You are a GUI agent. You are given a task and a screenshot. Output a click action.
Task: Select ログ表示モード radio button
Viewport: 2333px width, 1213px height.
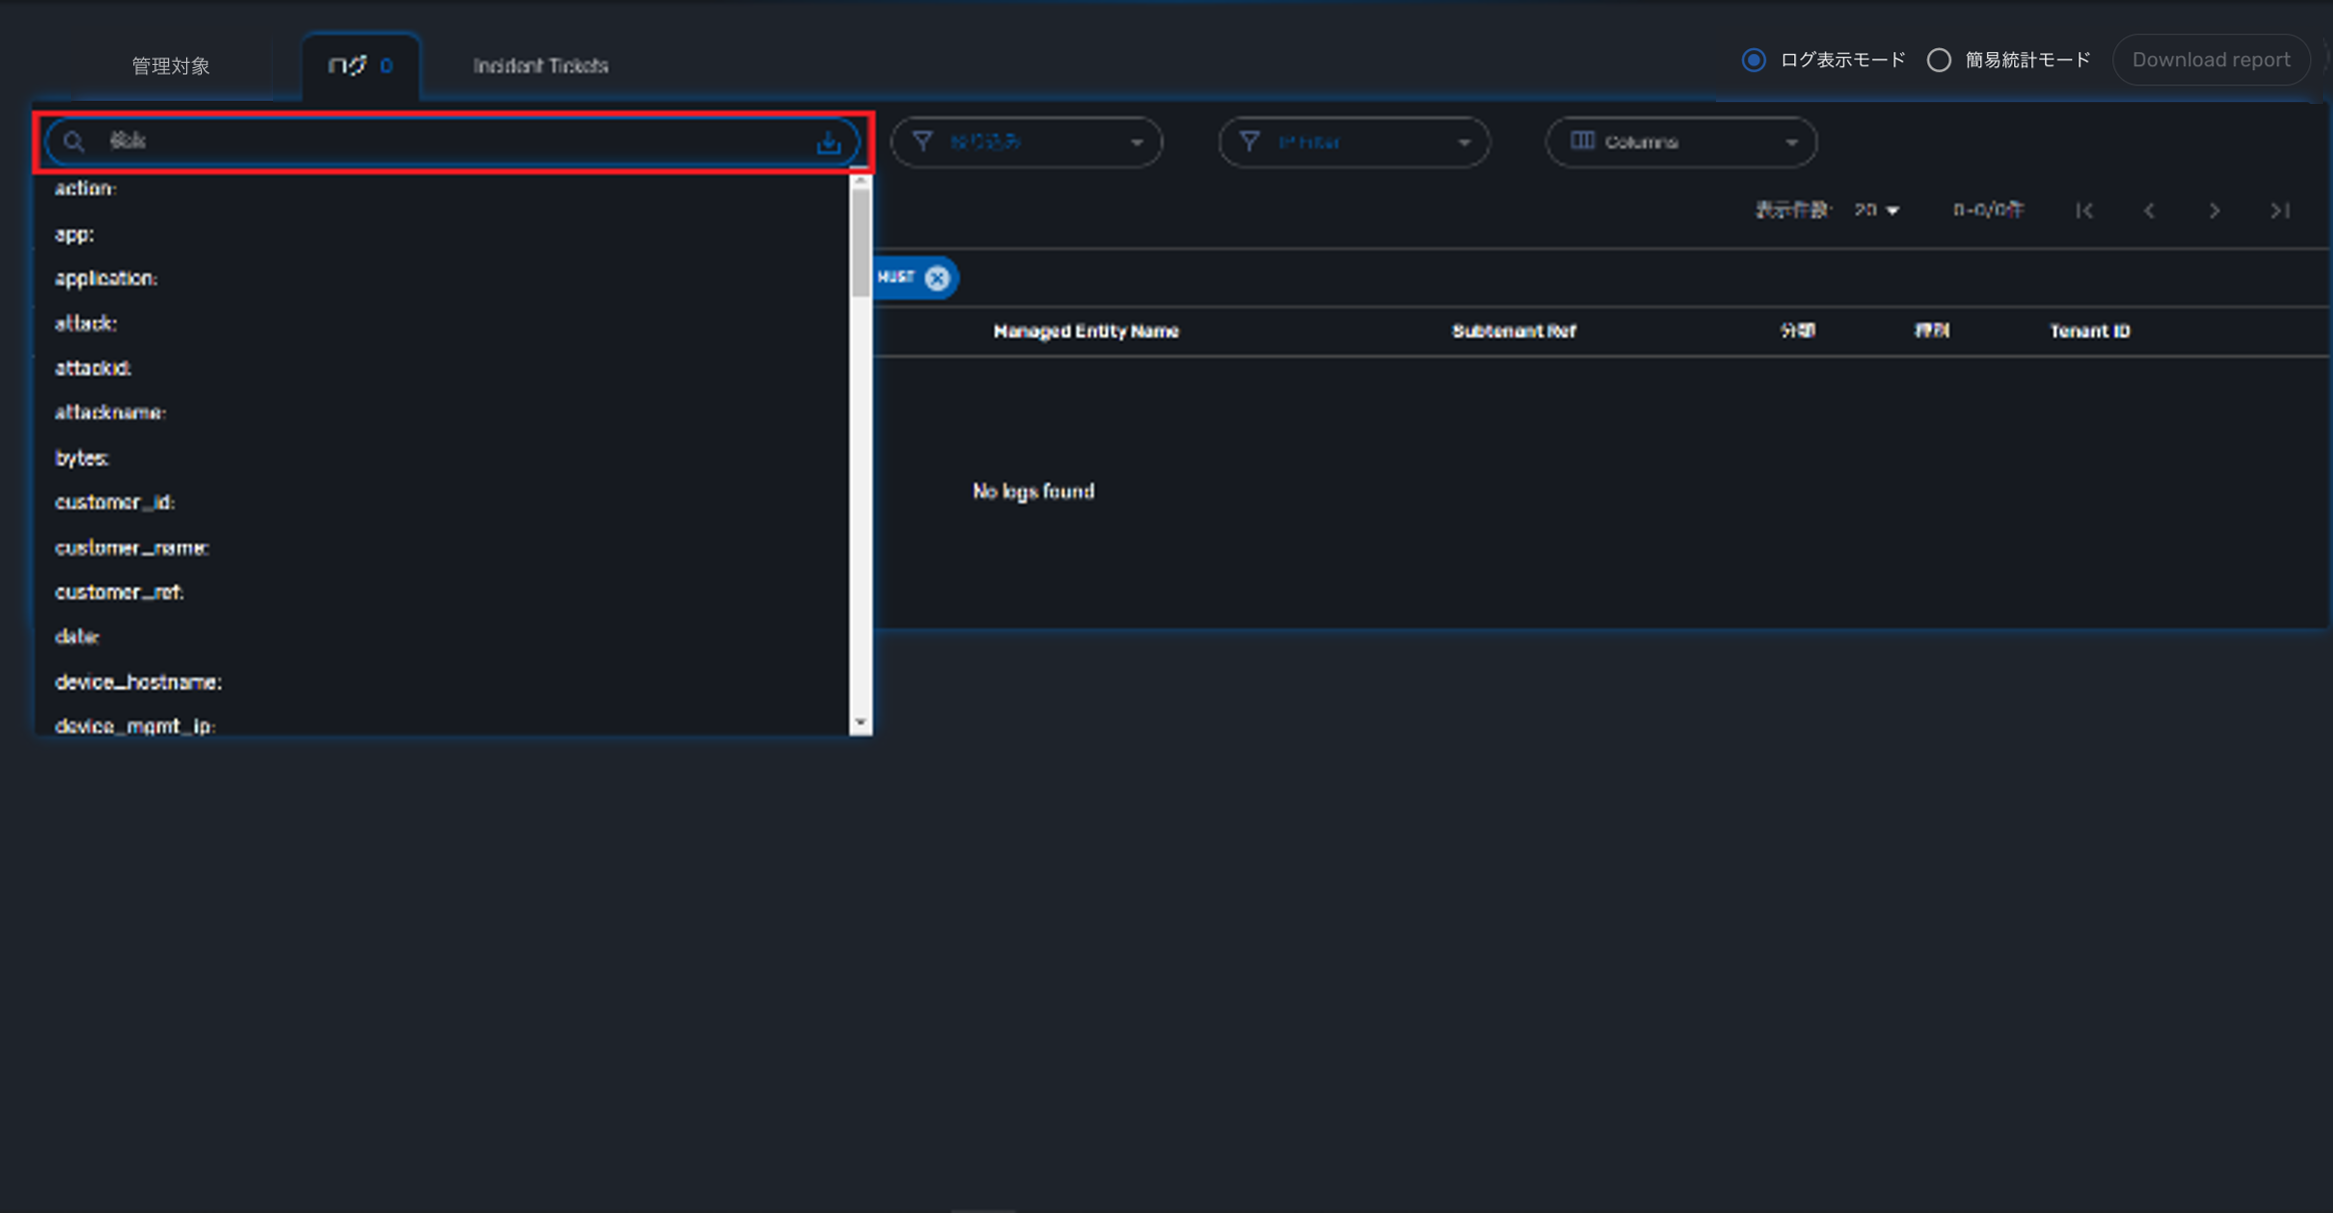(x=1754, y=60)
